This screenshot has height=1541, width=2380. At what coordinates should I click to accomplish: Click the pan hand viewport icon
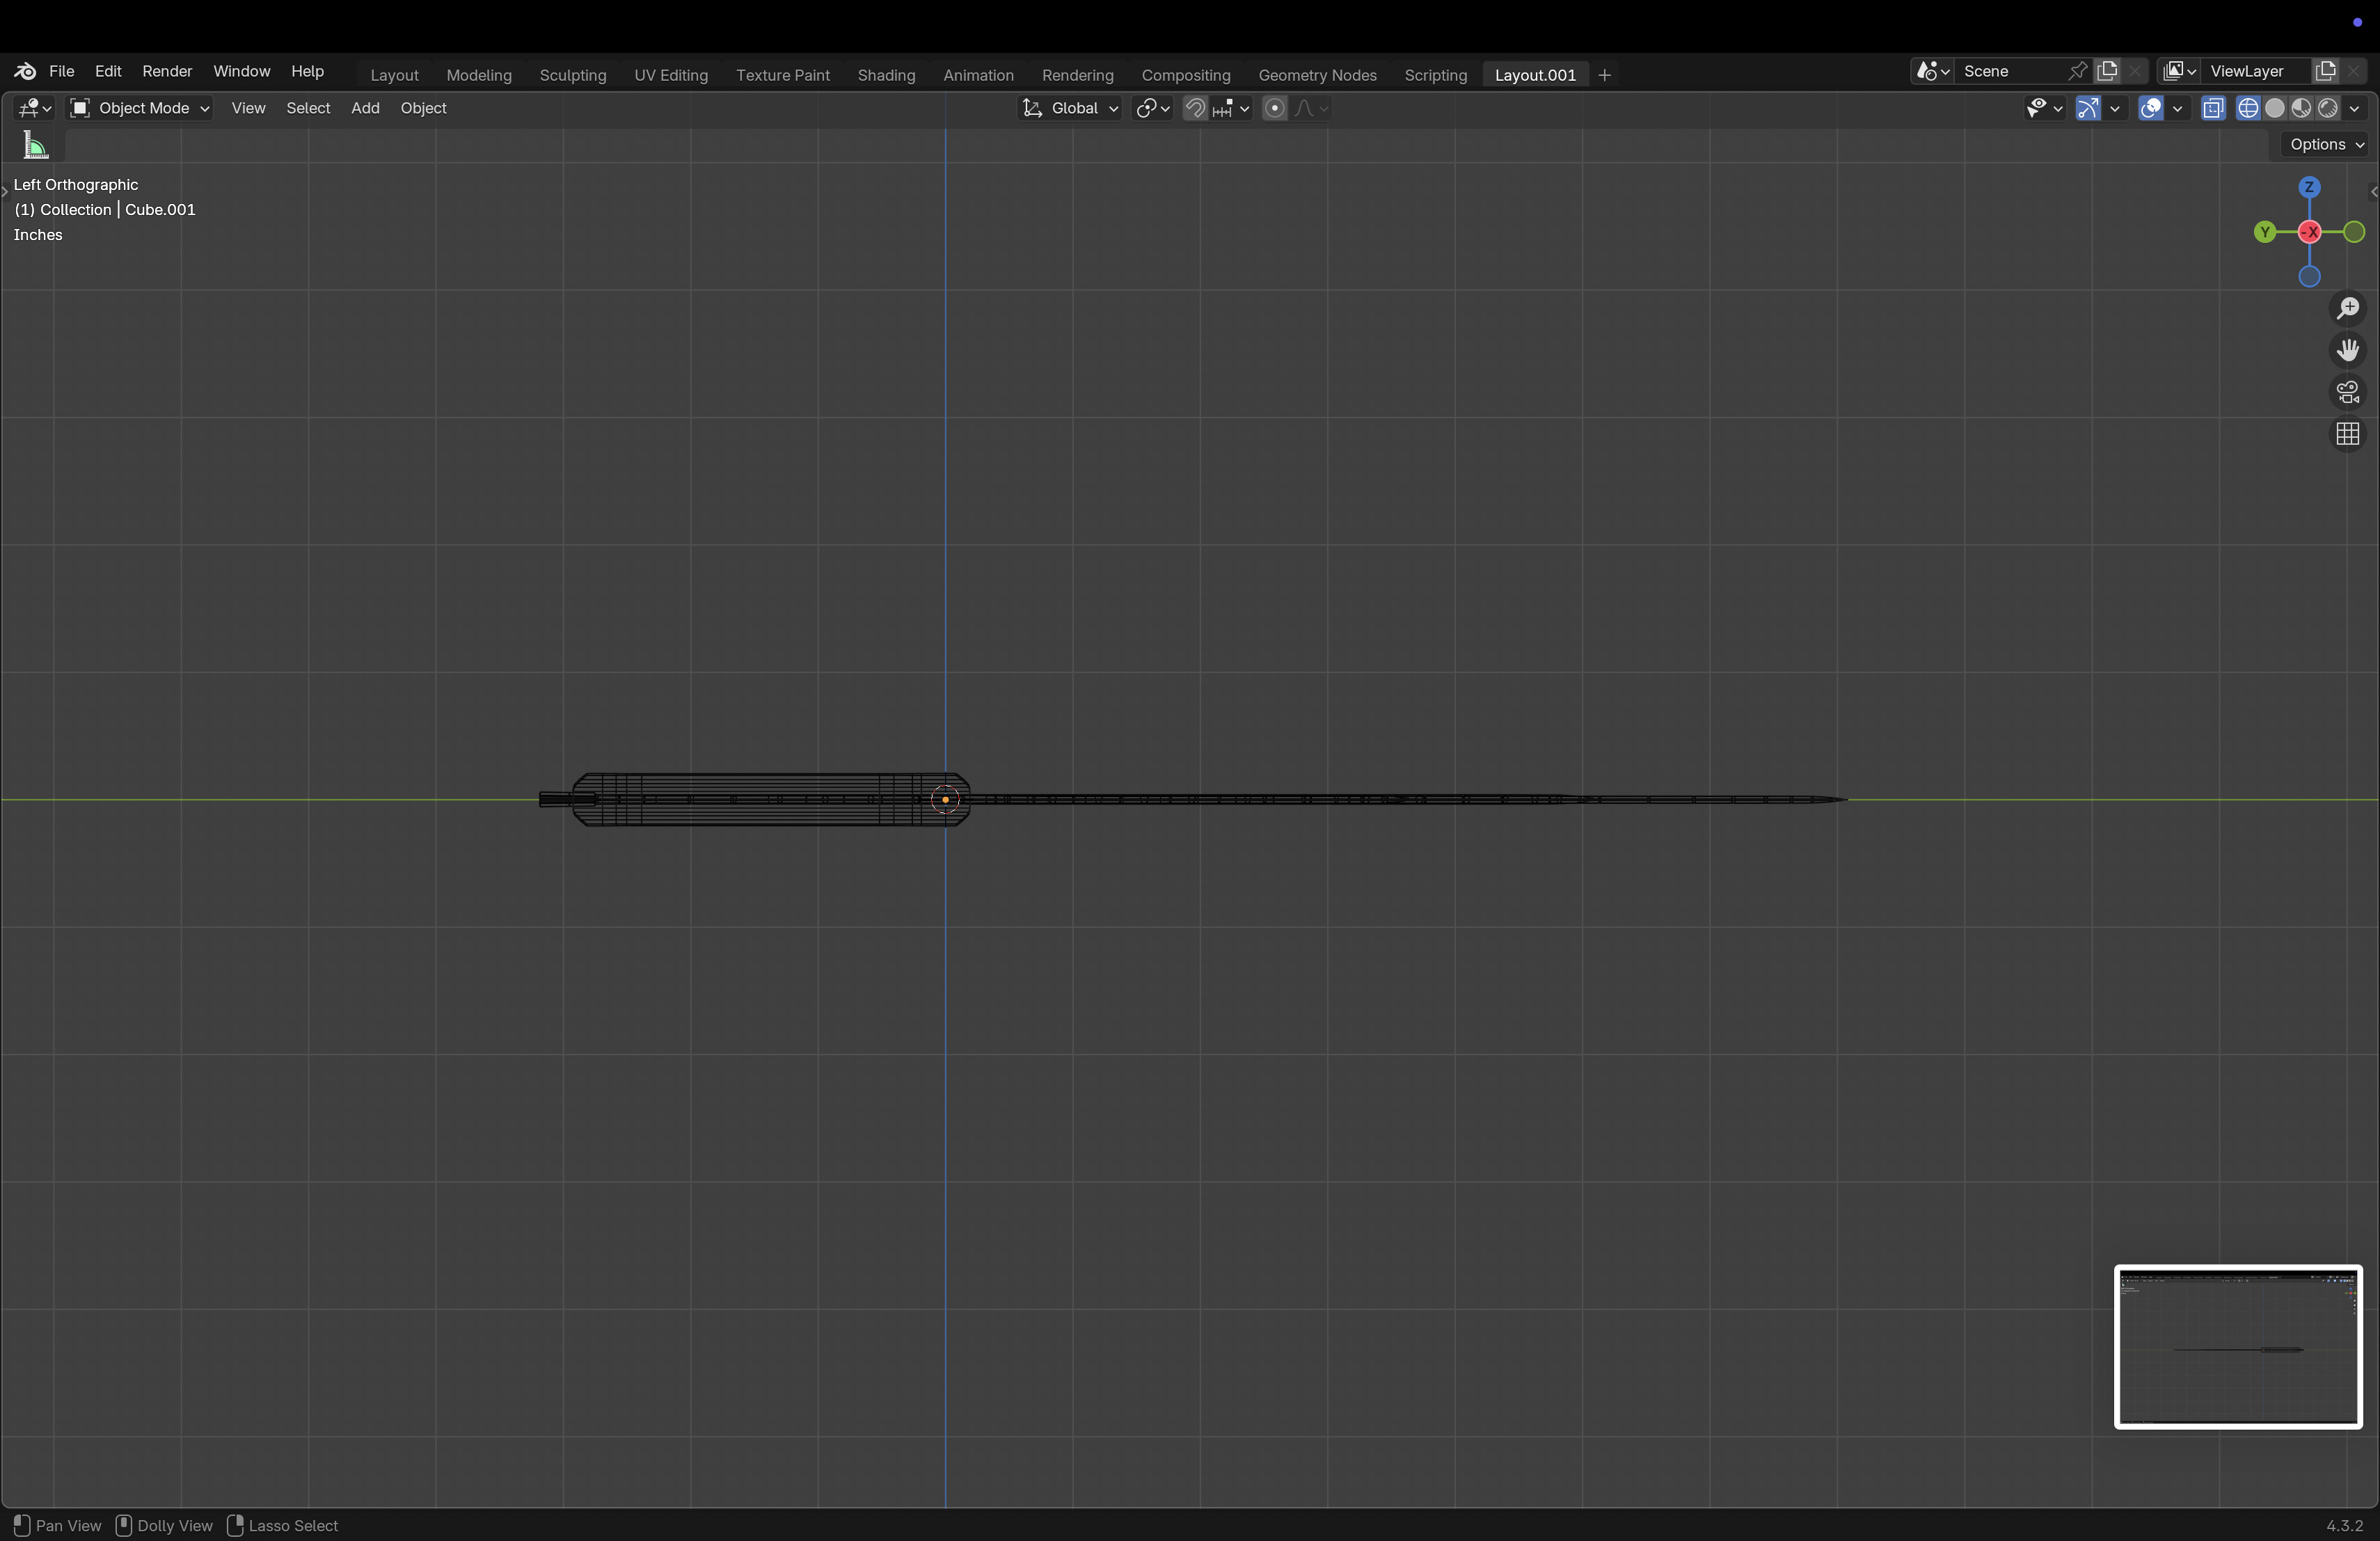coord(2347,350)
